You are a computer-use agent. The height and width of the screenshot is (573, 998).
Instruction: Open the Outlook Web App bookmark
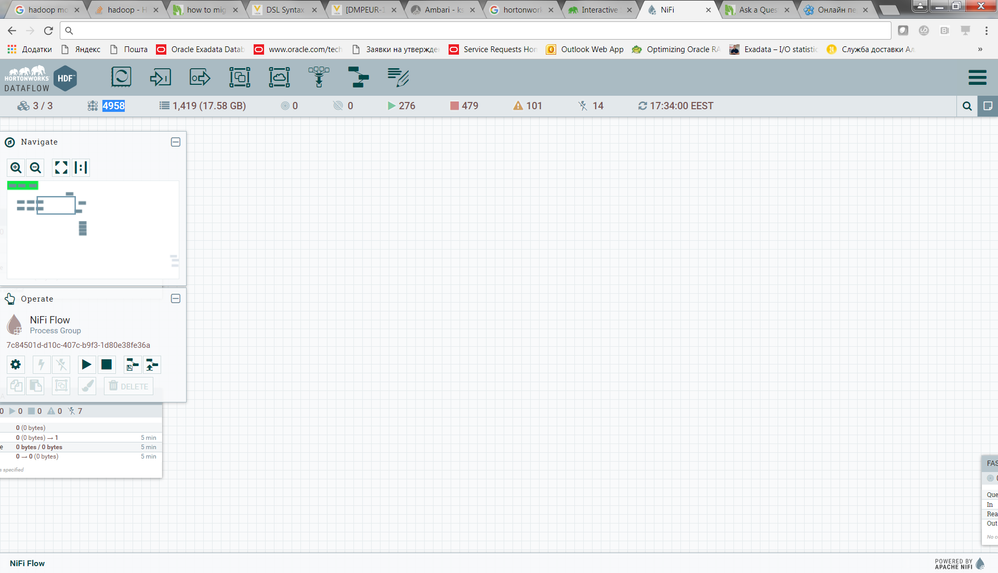pyautogui.click(x=585, y=49)
